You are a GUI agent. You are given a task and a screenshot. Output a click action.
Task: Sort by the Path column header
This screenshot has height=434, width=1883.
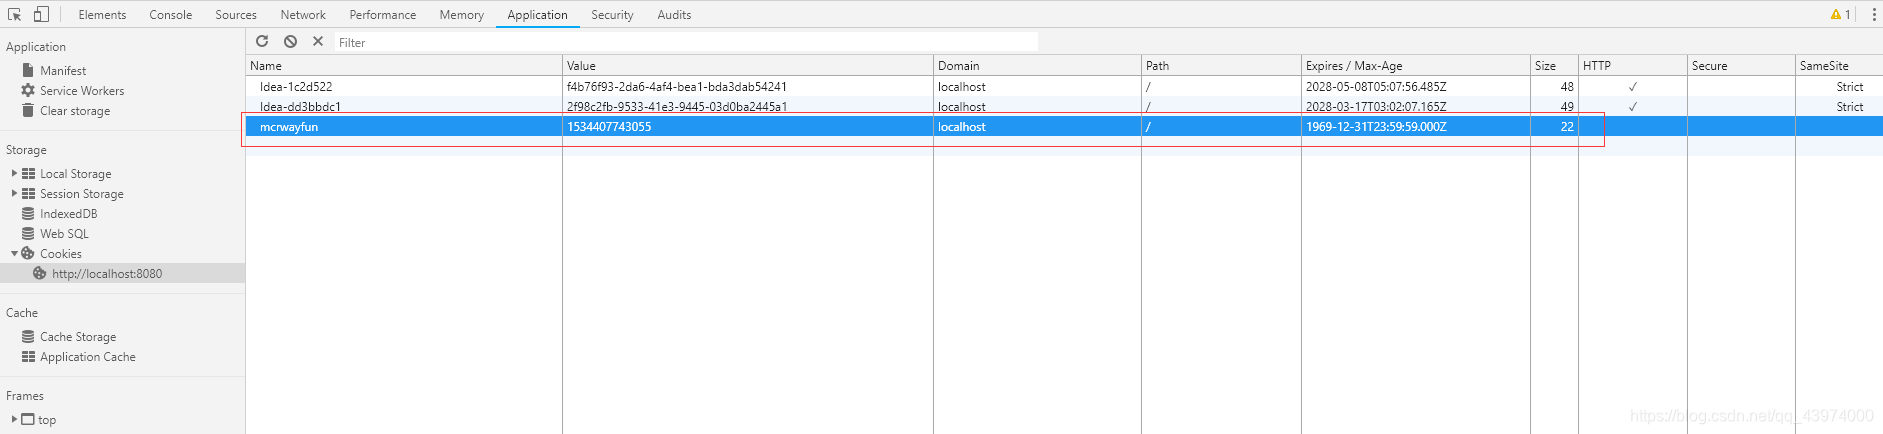coord(1221,65)
